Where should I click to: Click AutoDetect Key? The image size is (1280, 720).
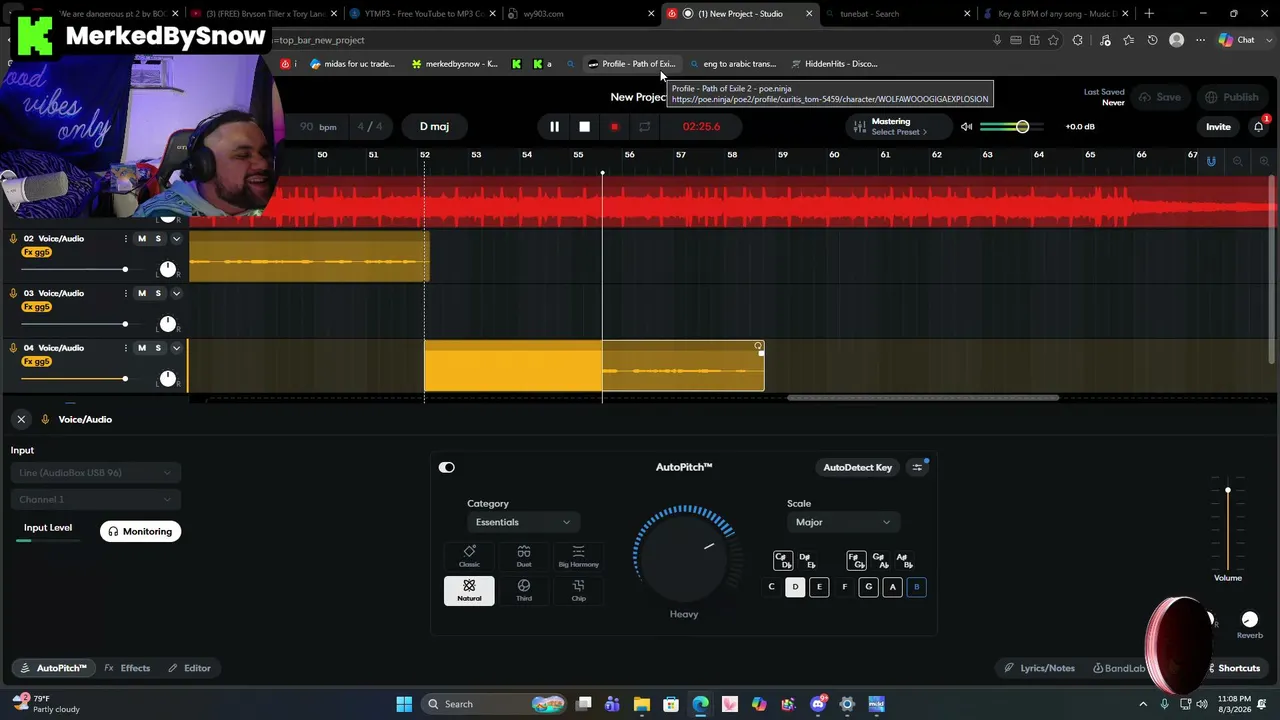(857, 468)
